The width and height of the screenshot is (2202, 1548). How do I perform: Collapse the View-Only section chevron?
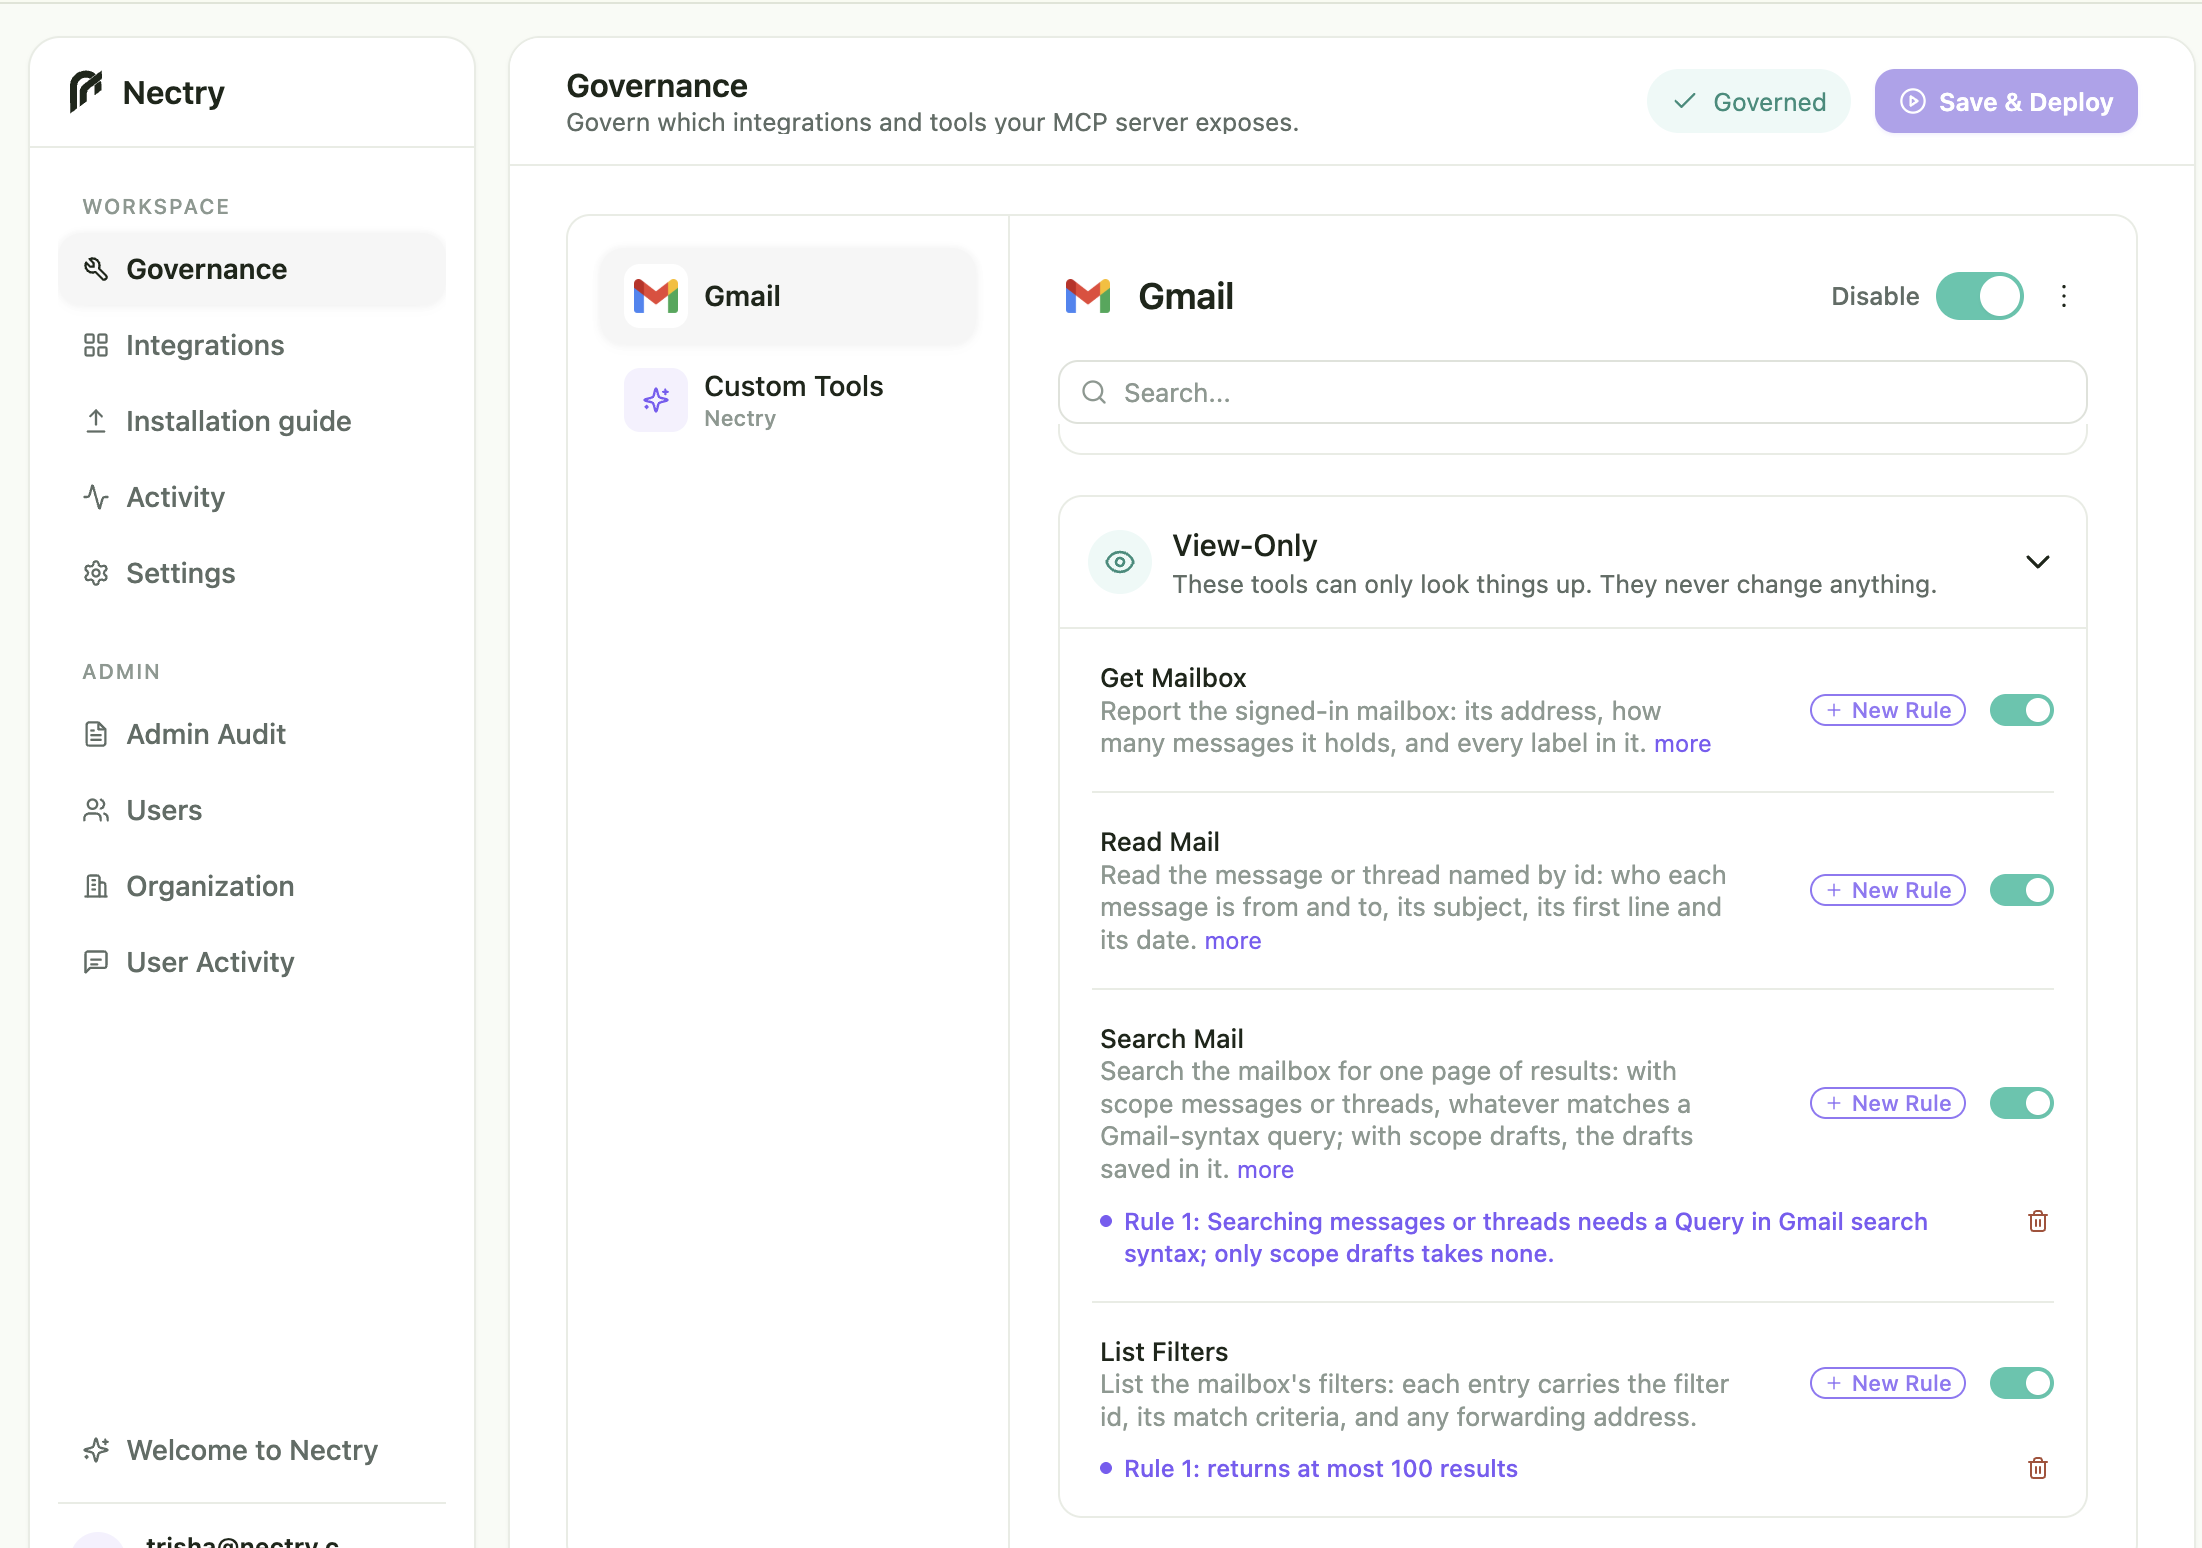pos(2038,562)
